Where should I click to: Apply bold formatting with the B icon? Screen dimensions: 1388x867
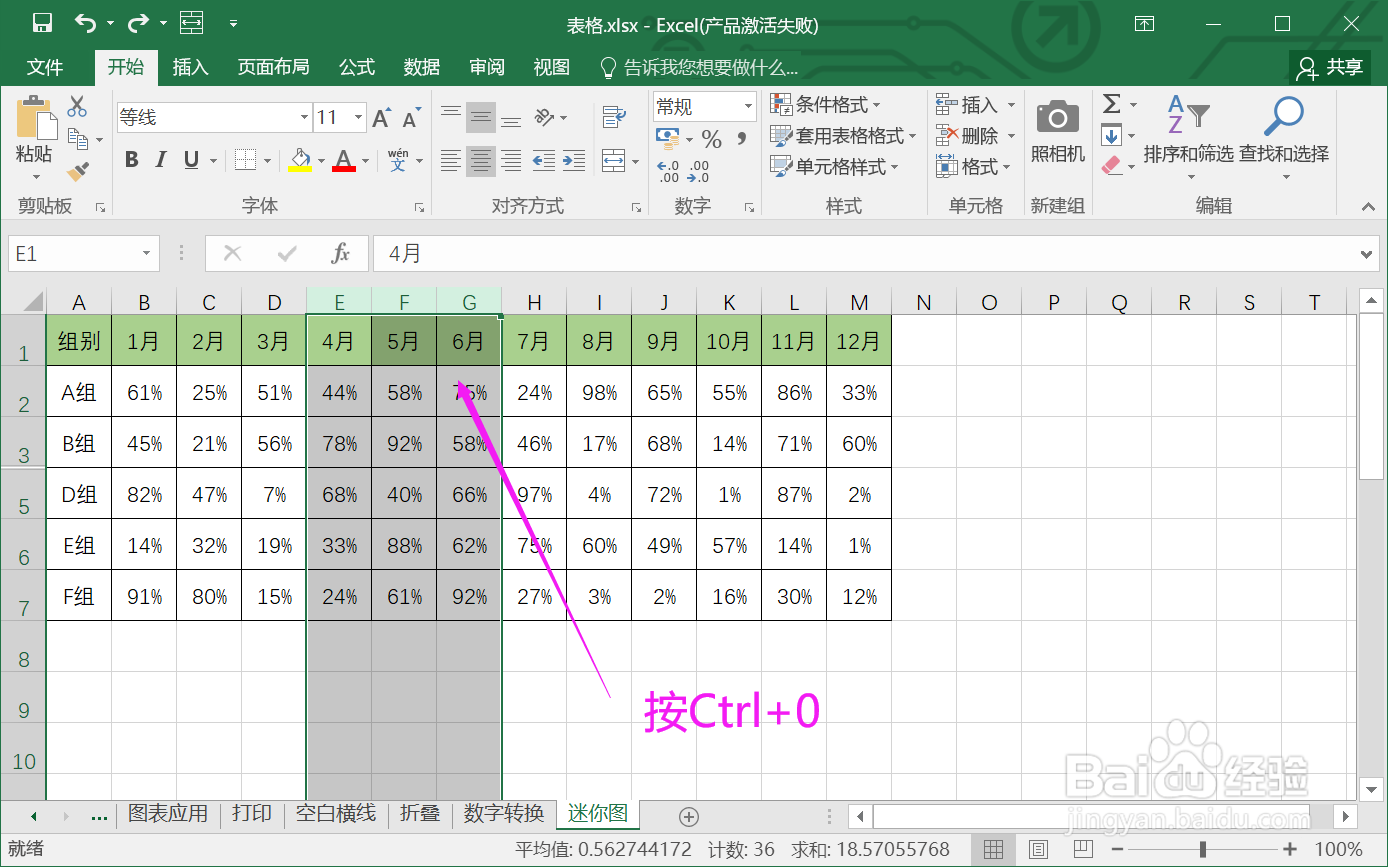131,159
